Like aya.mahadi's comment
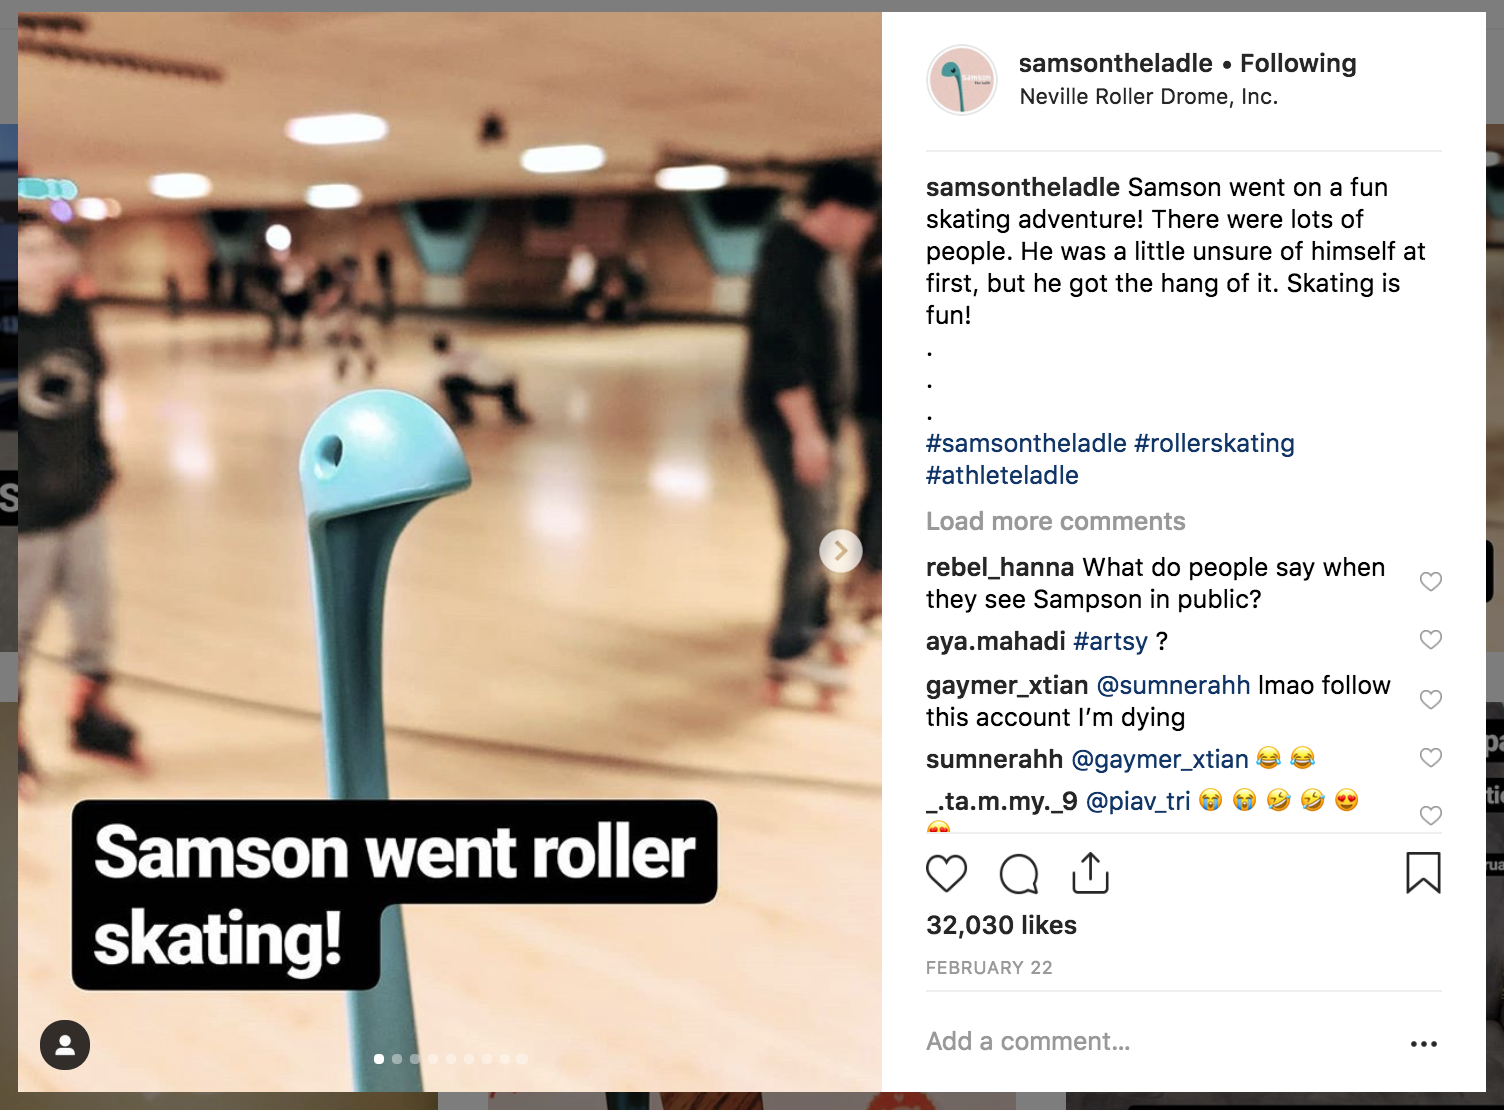 click(x=1431, y=639)
